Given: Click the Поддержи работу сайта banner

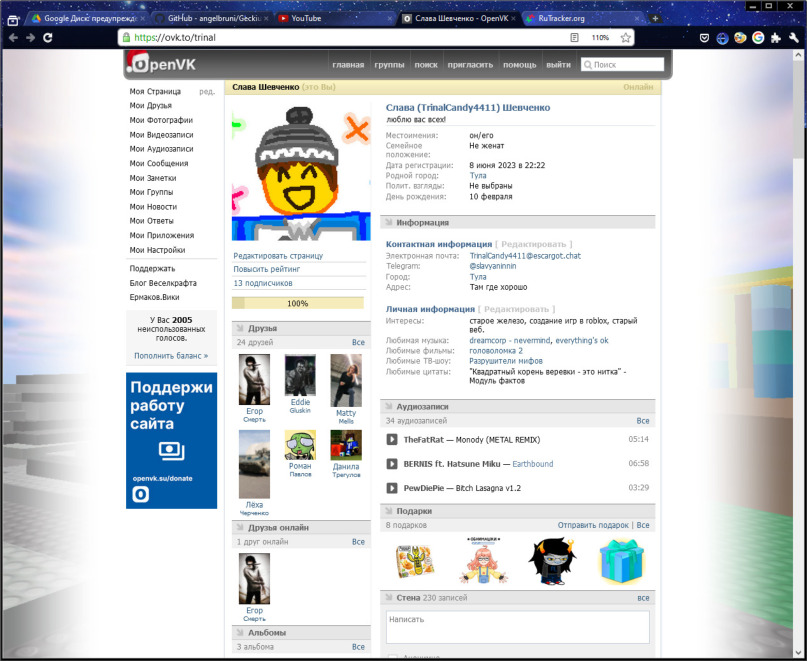Looking at the screenshot, I should pos(171,441).
